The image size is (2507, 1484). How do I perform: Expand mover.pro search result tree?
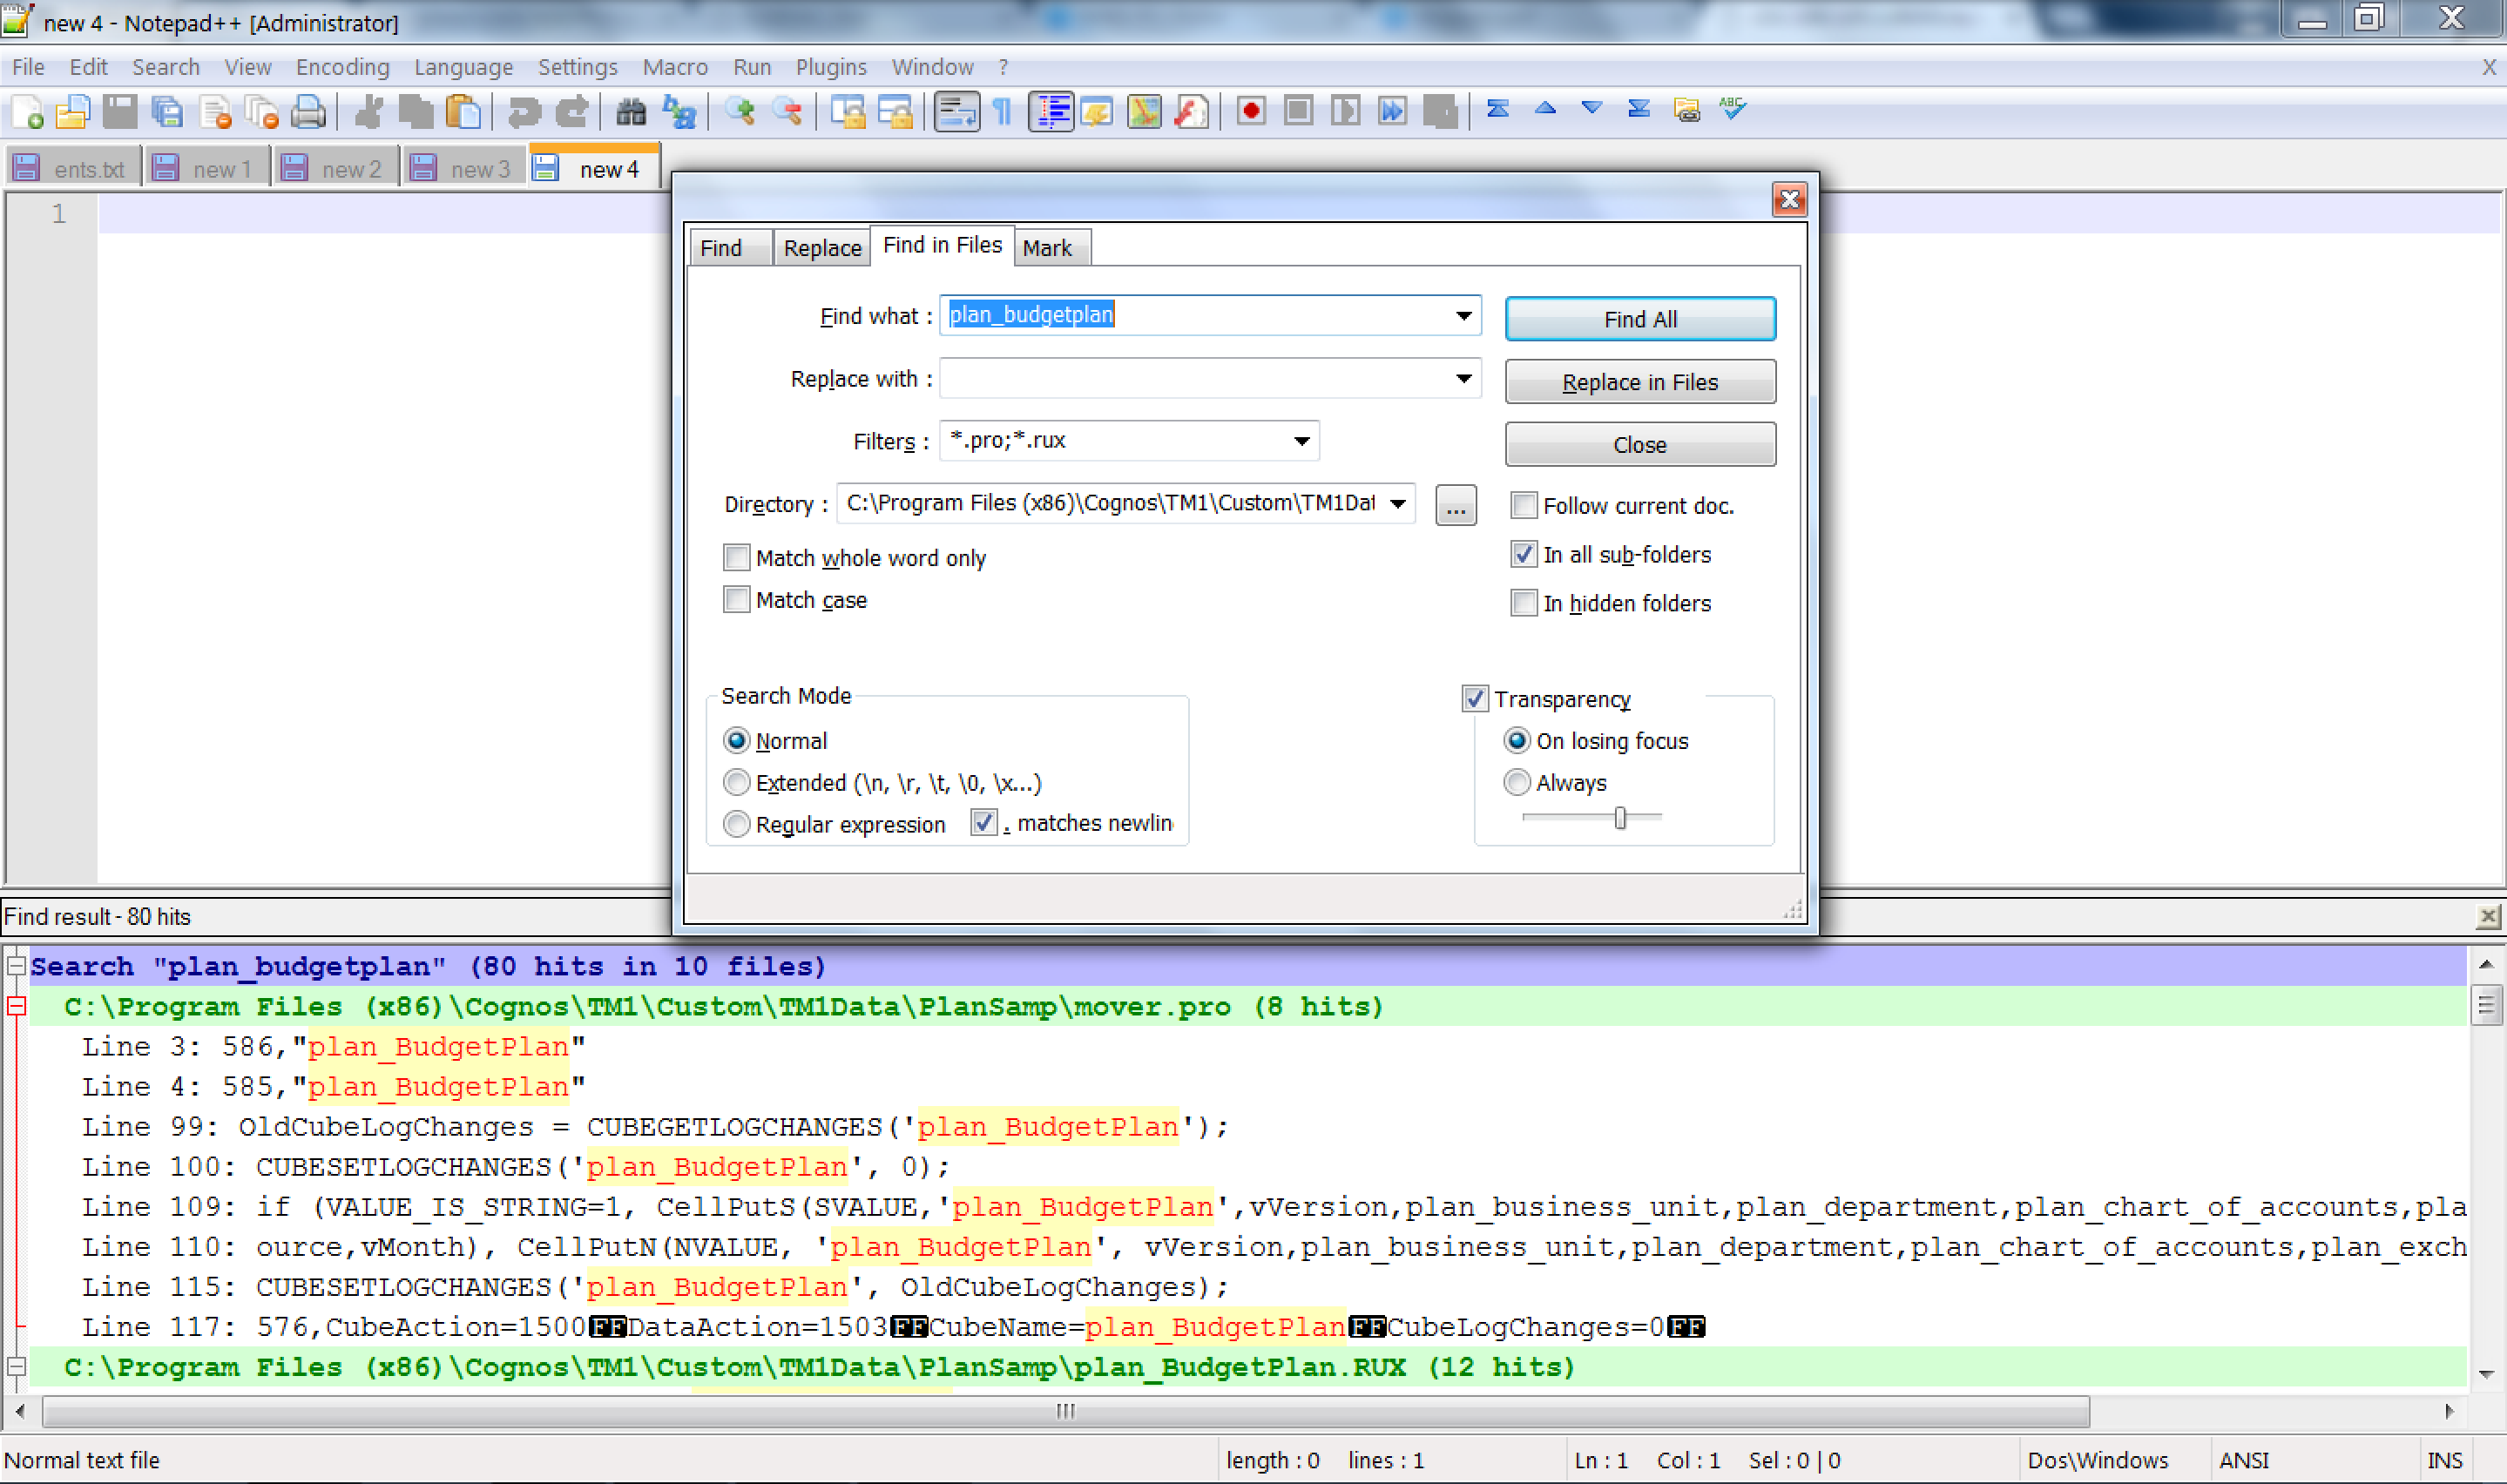(x=12, y=1005)
